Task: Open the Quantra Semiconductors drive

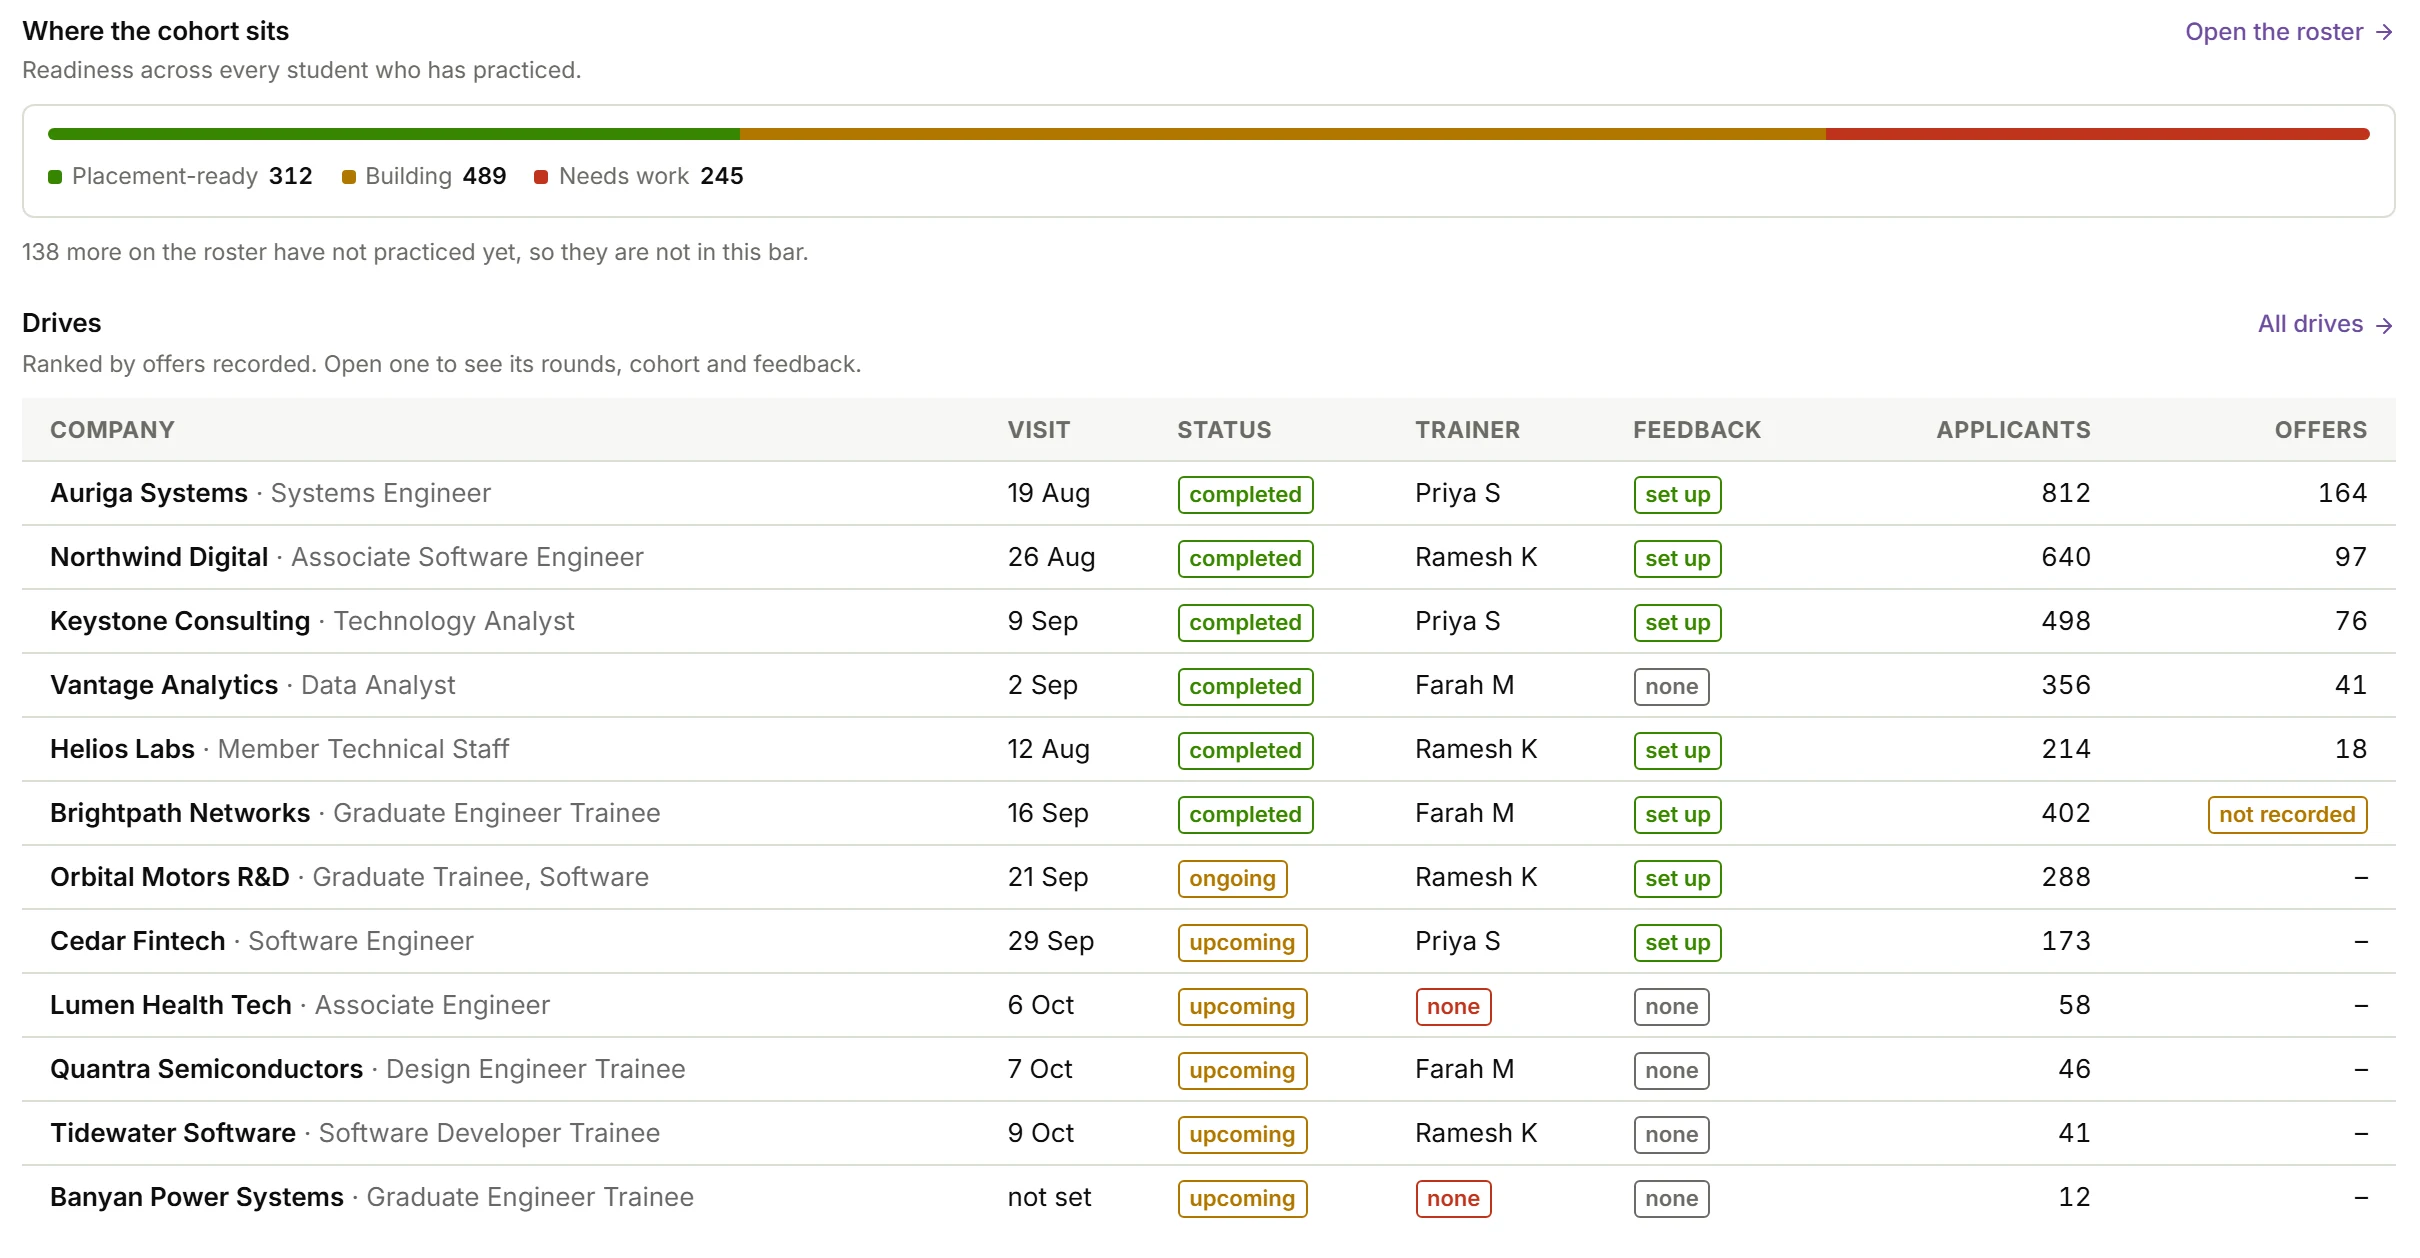Action: 1209,1069
